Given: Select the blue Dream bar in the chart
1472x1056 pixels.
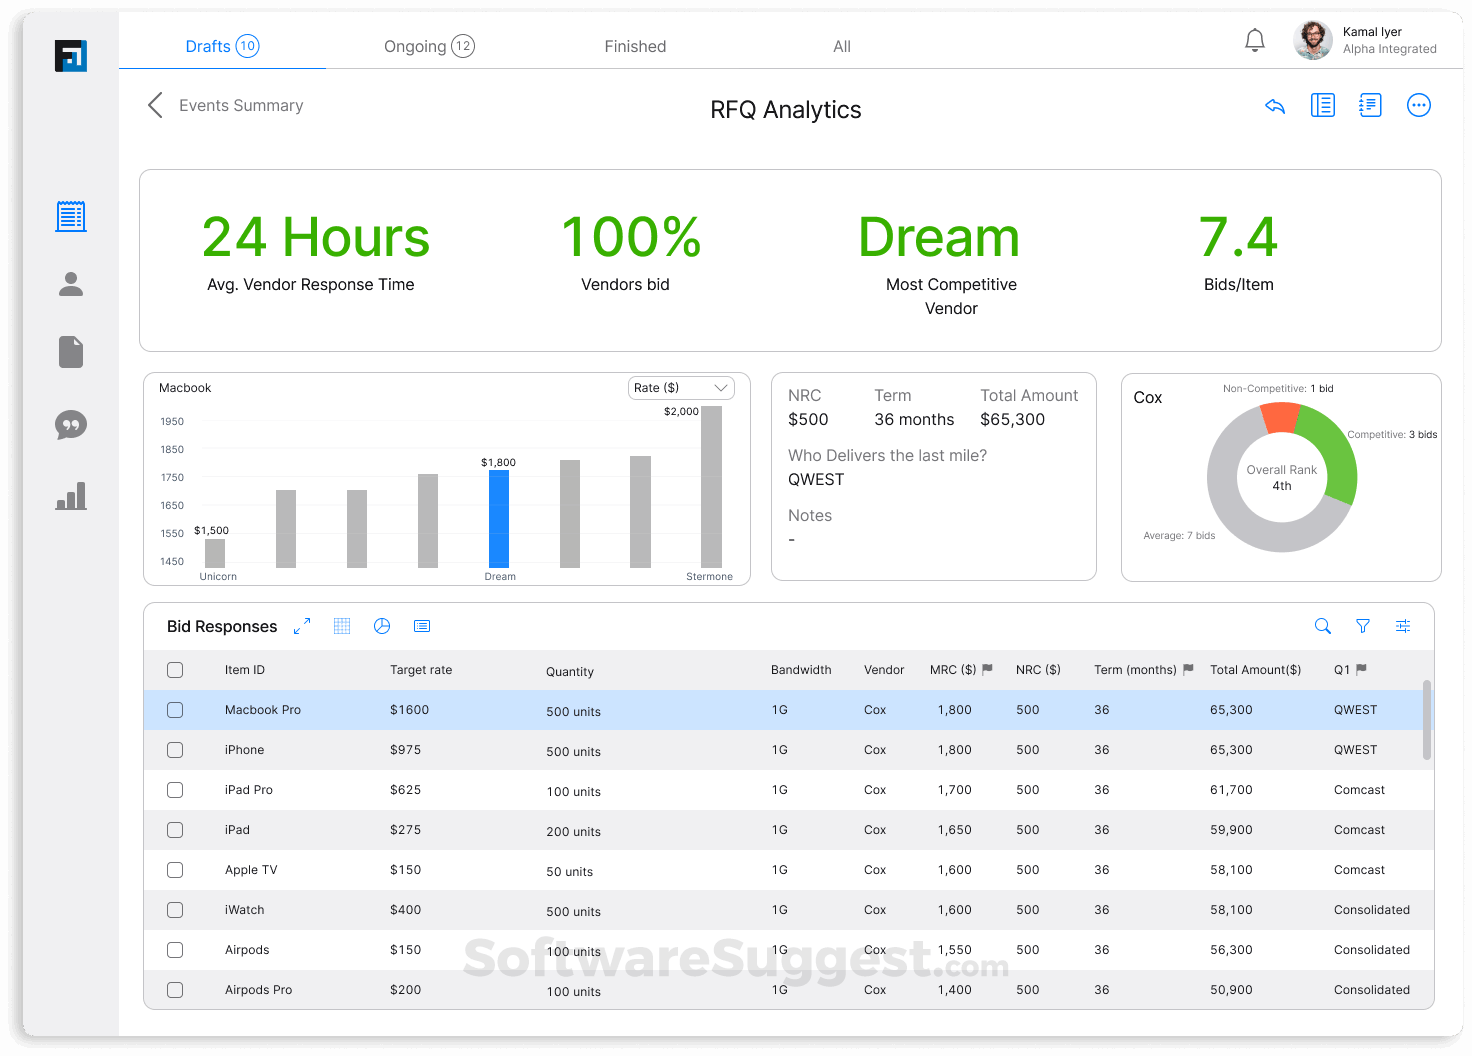Looking at the screenshot, I should pyautogui.click(x=499, y=520).
